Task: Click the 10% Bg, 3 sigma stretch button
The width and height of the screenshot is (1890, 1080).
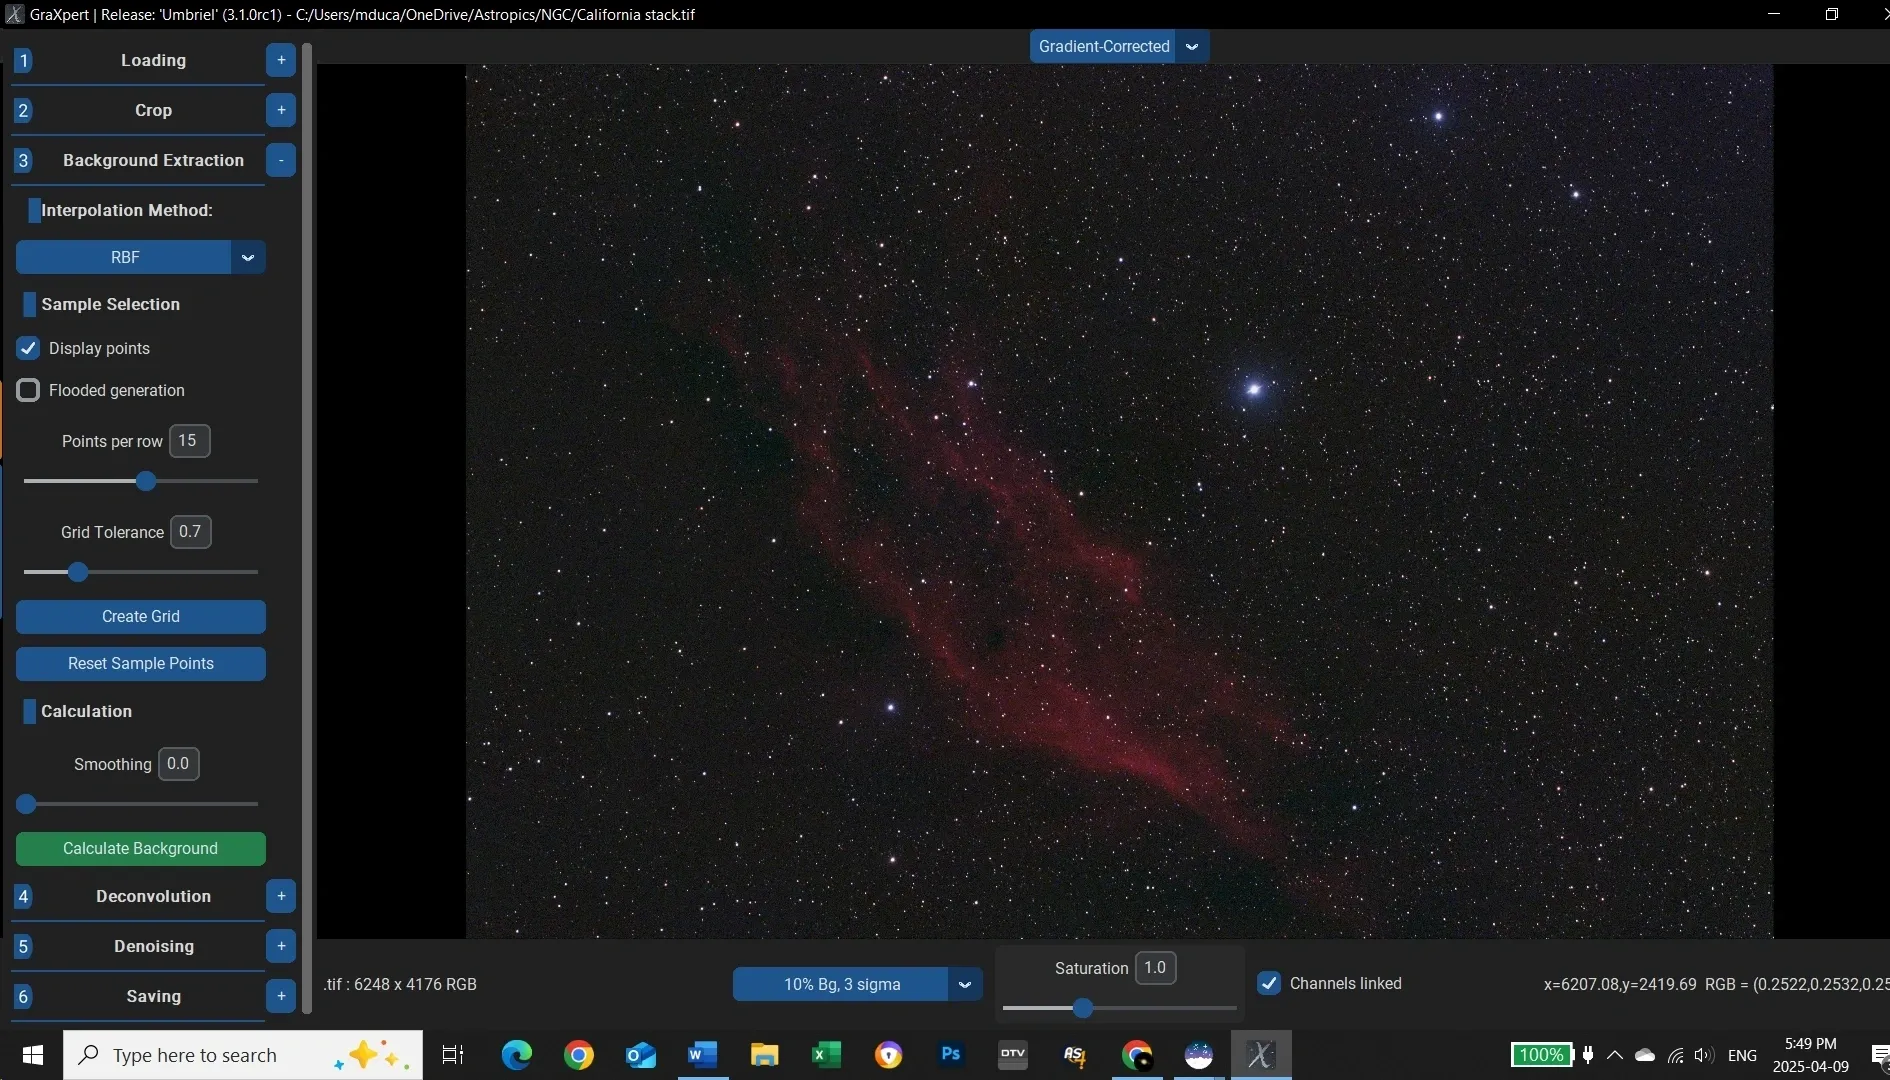Action: pos(841,984)
